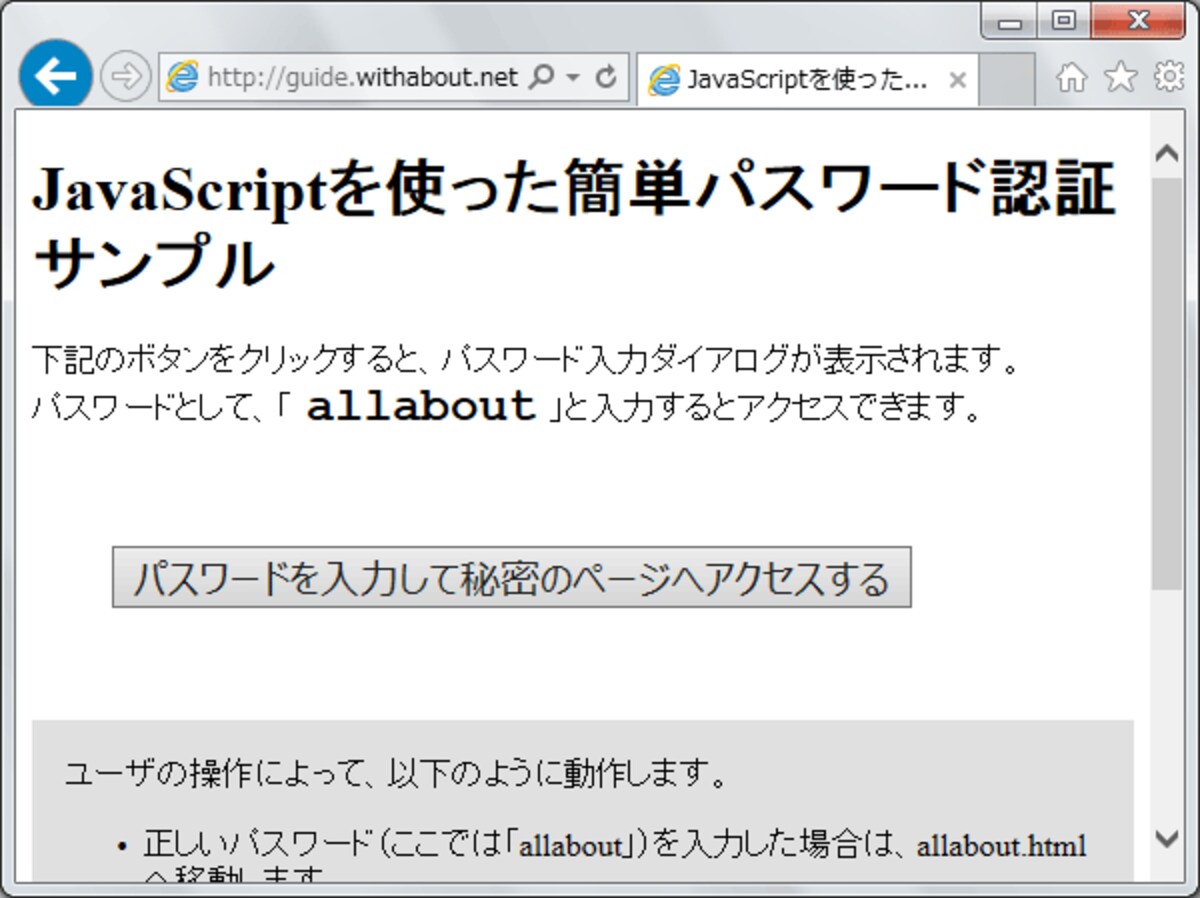Refresh the page with the reload icon

pos(605,78)
